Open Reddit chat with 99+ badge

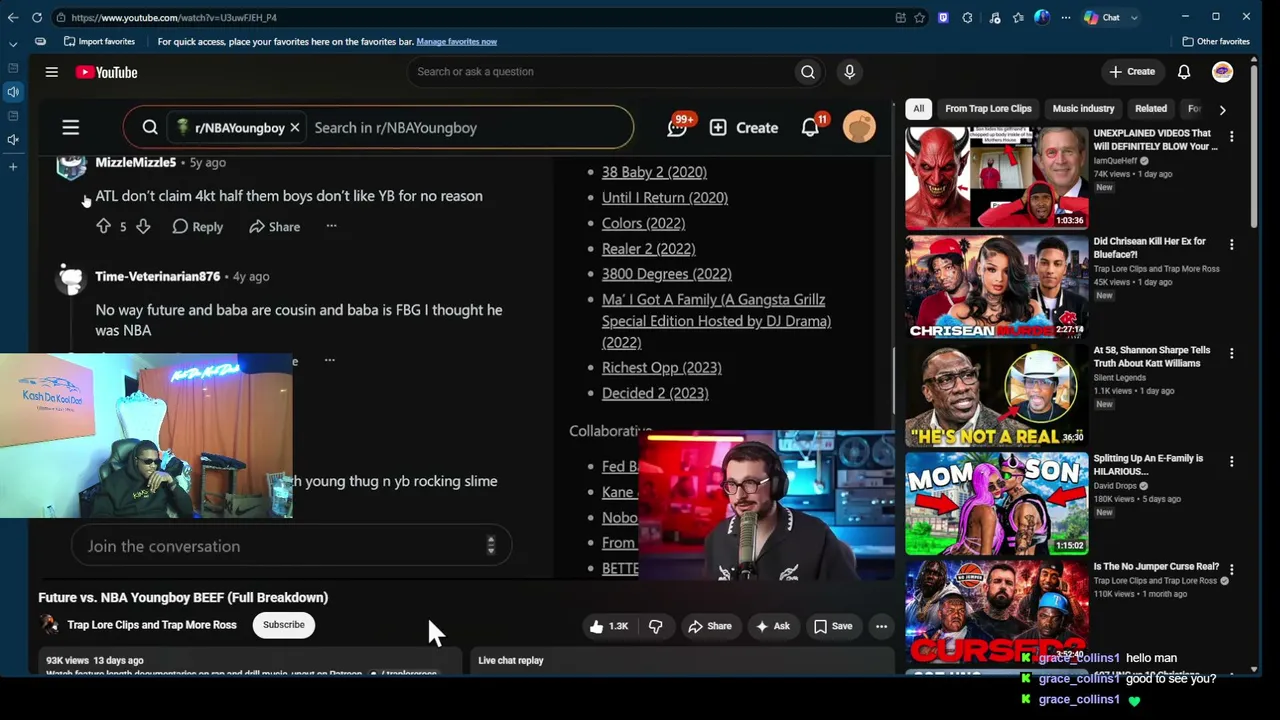pyautogui.click(x=679, y=127)
